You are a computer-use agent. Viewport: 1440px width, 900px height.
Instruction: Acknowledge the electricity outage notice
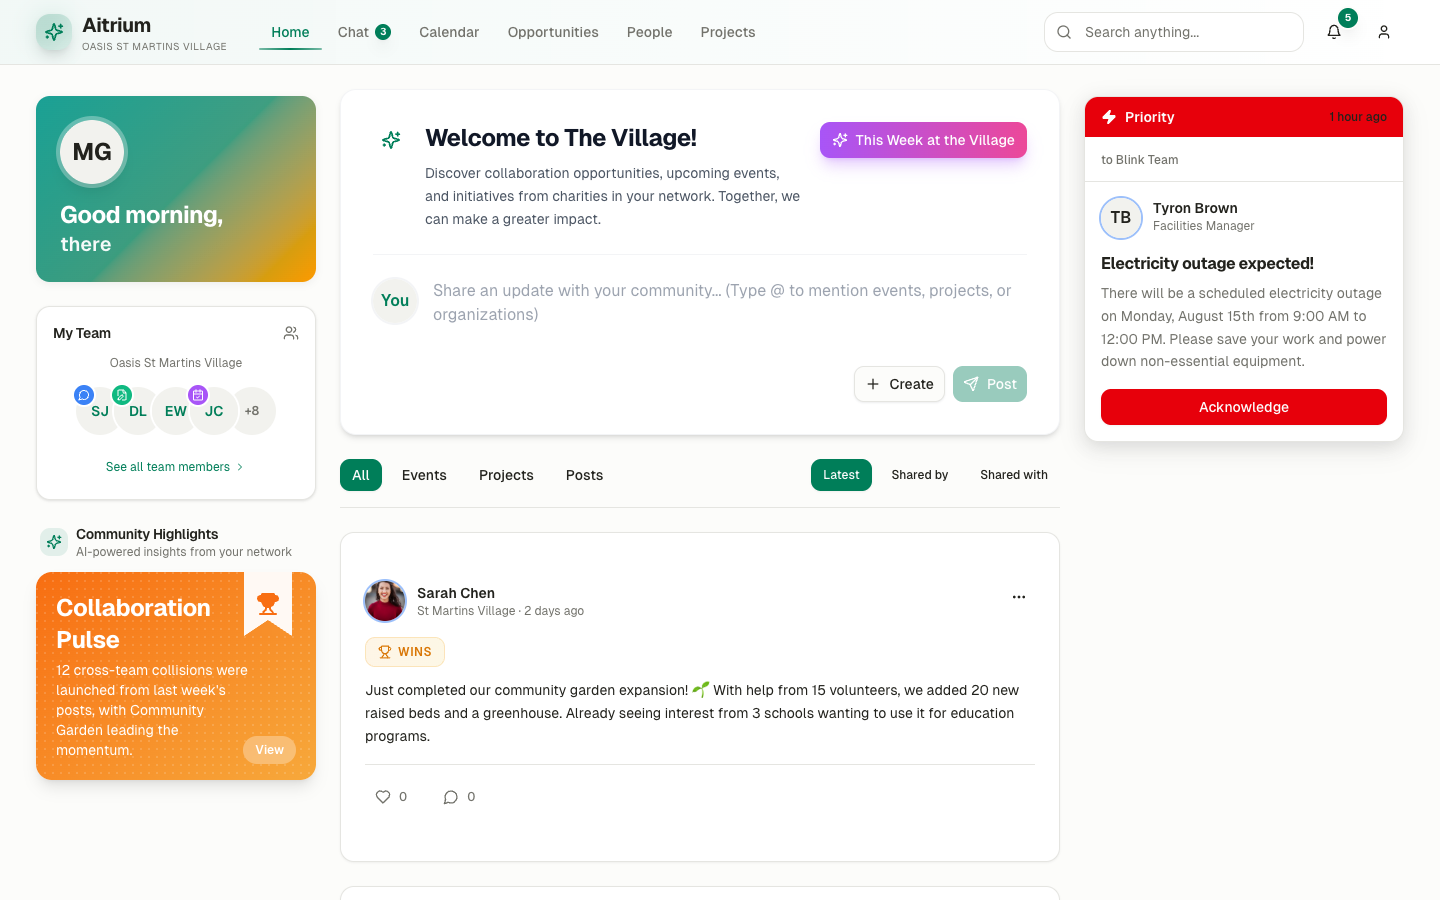1244,407
